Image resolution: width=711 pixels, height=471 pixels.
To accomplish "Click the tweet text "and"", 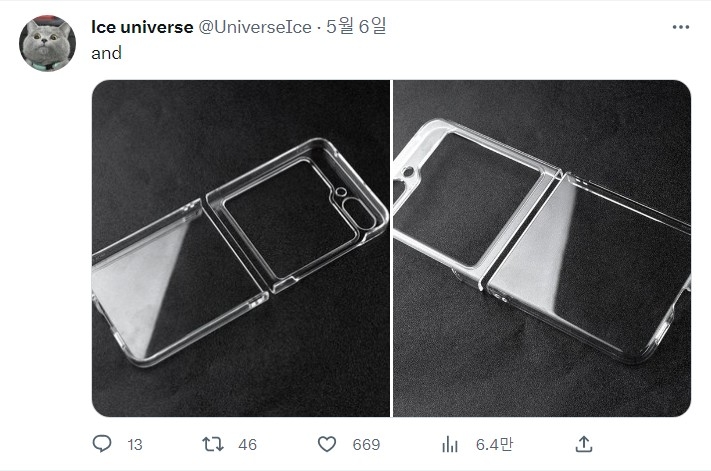I will [x=107, y=53].
